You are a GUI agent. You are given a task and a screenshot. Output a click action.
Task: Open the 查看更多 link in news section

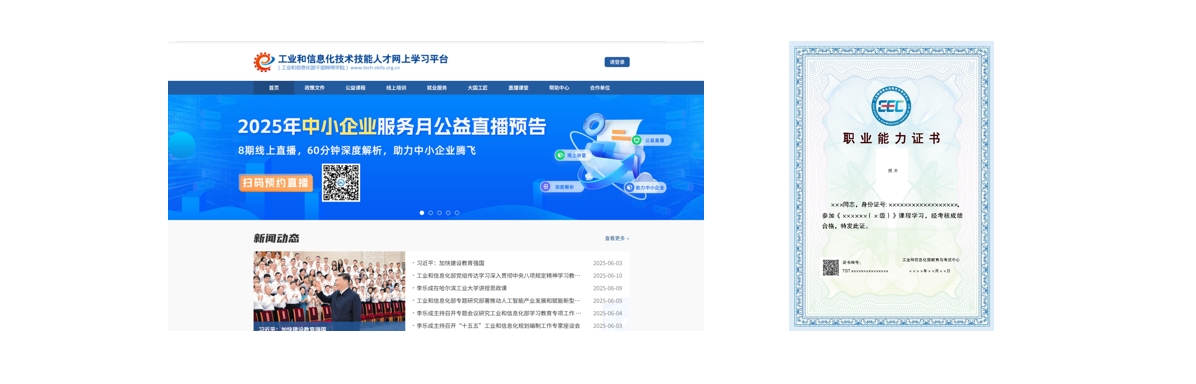[617, 239]
